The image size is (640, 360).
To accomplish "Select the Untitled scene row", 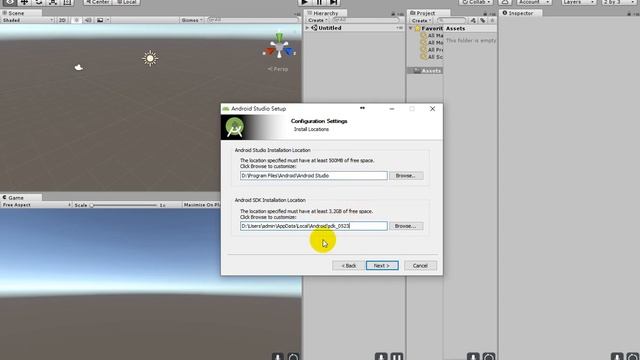I will point(354,28).
